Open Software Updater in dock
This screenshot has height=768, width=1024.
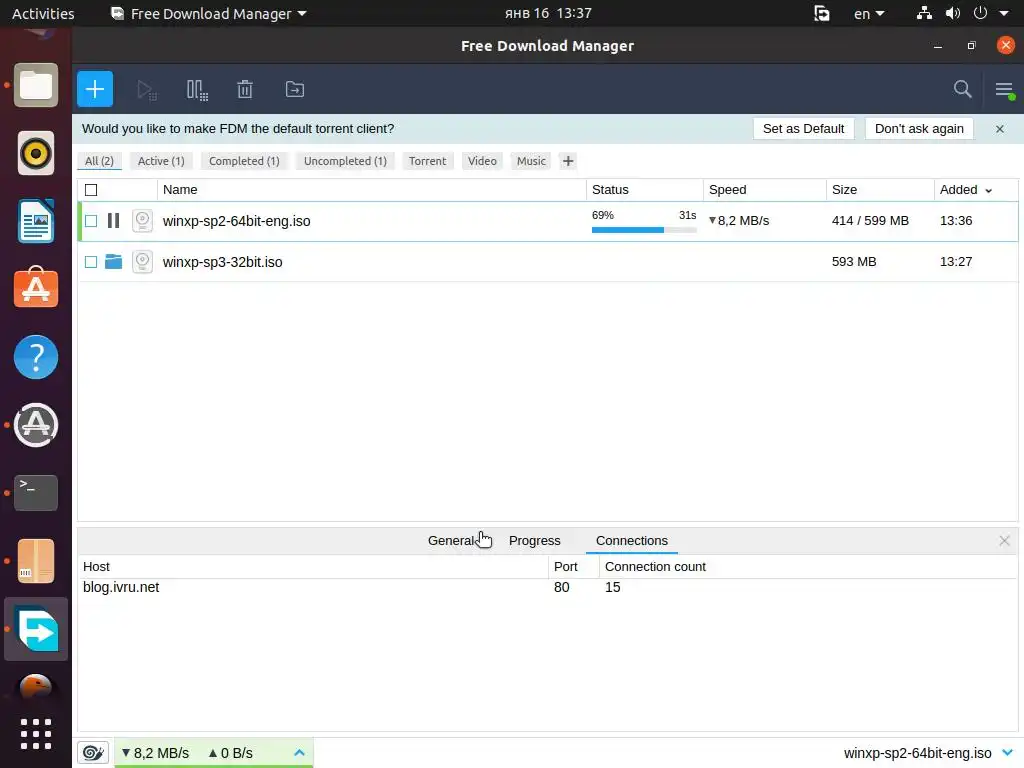coord(36,425)
